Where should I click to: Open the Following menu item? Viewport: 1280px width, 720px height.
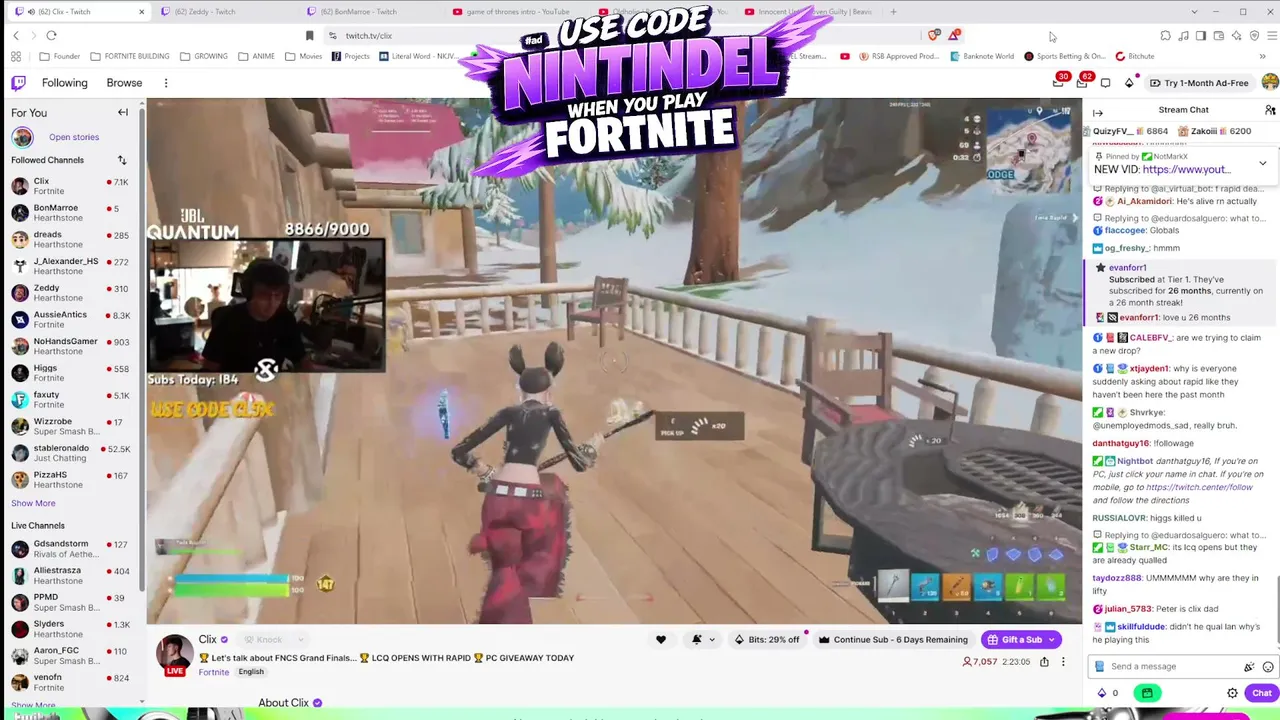(65, 83)
